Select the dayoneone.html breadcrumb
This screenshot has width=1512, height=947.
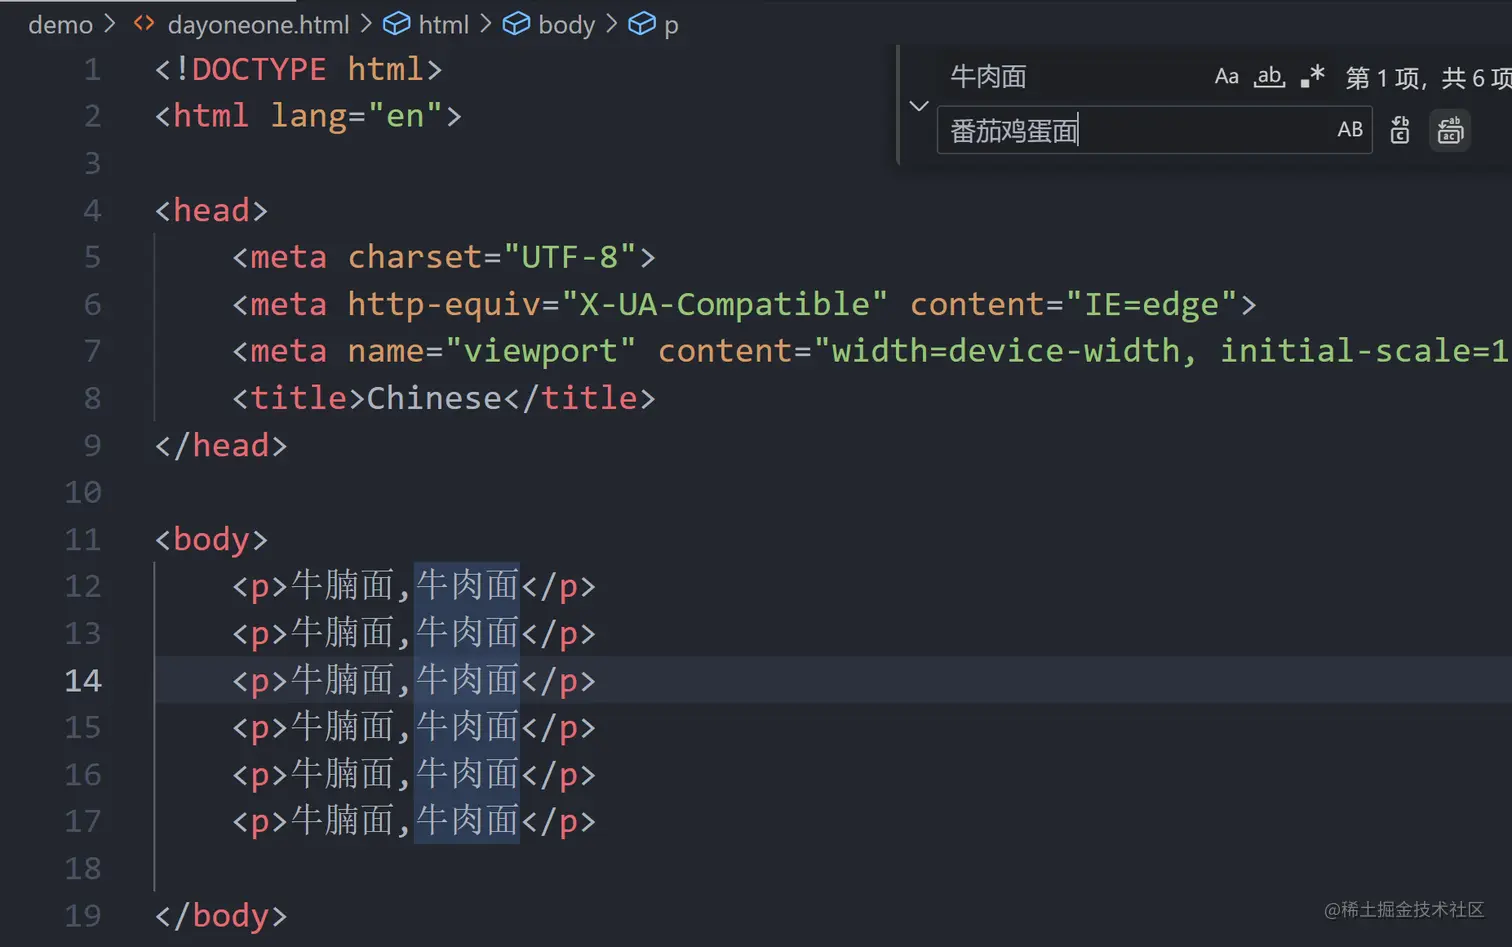pyautogui.click(x=258, y=25)
